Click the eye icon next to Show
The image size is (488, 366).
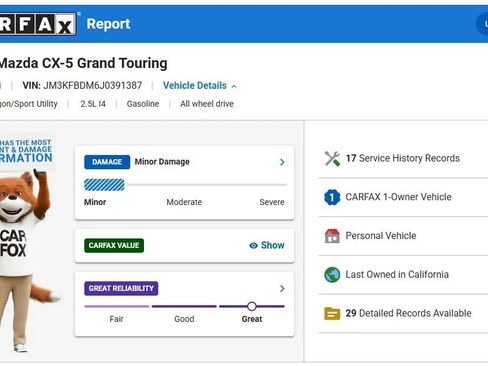coord(254,246)
